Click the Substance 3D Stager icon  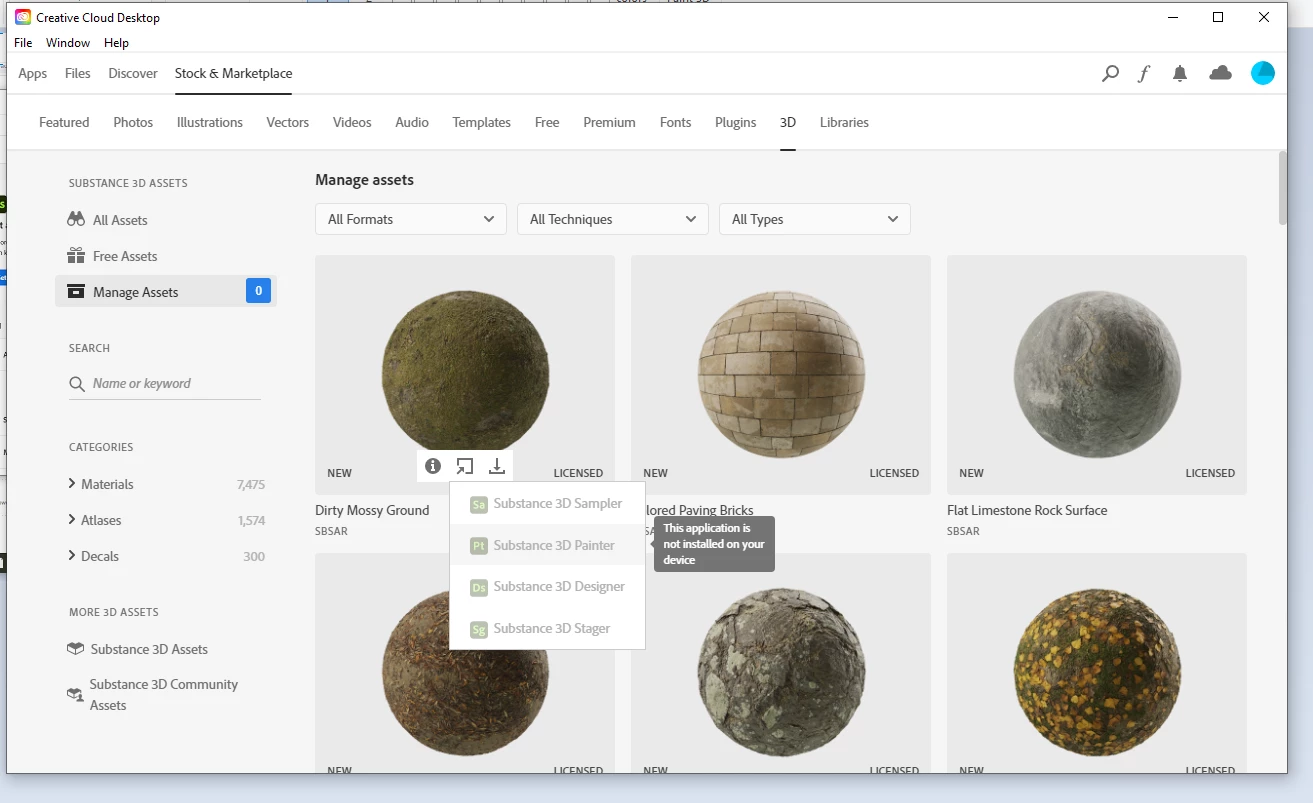479,629
